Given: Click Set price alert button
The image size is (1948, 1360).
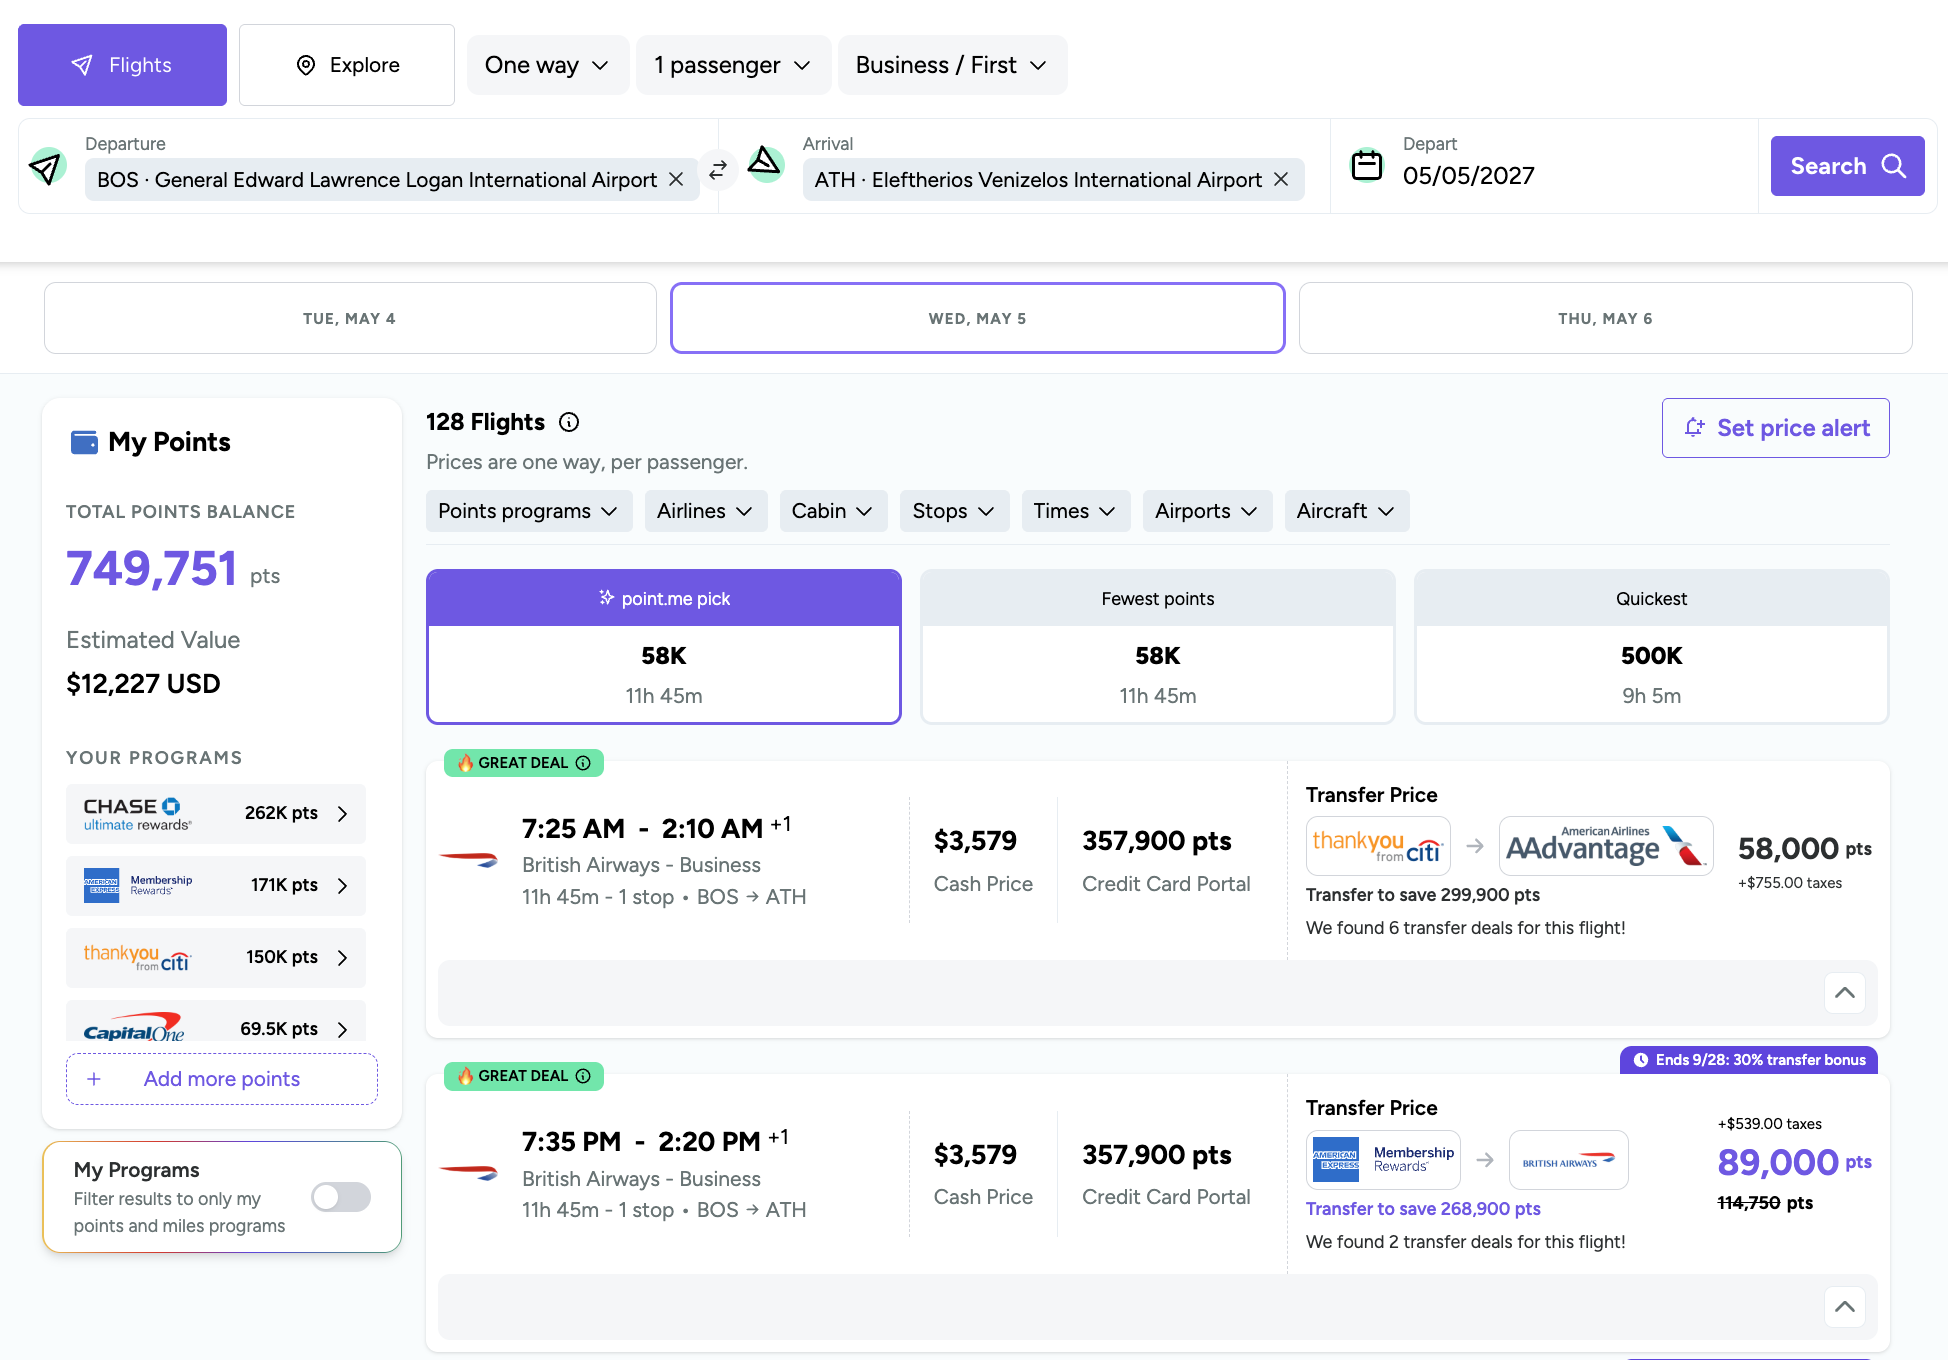Looking at the screenshot, I should [x=1775, y=428].
